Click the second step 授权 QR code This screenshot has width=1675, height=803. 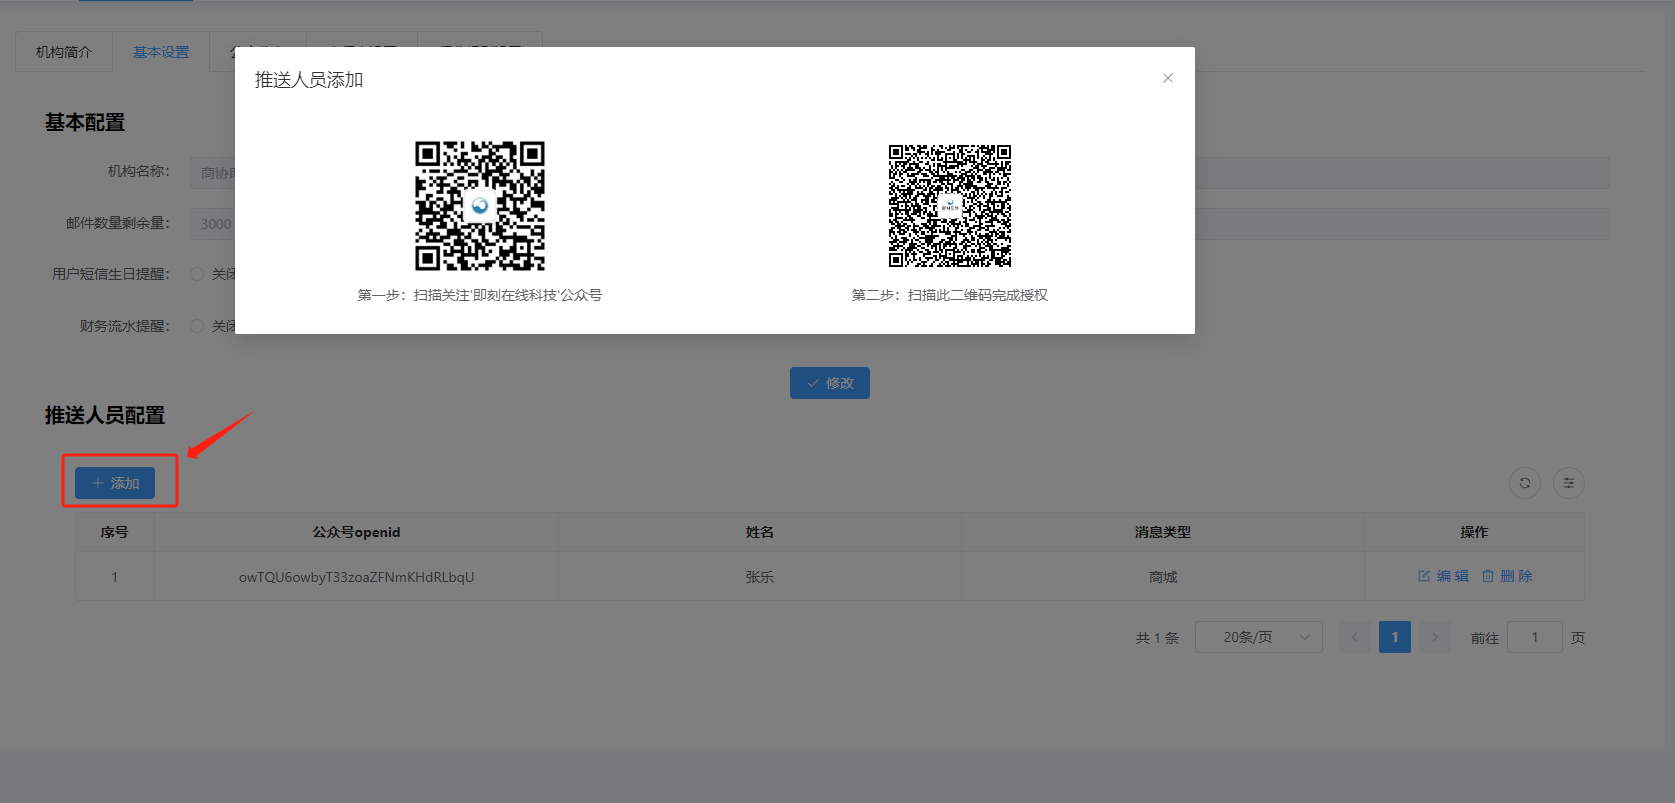pos(950,206)
